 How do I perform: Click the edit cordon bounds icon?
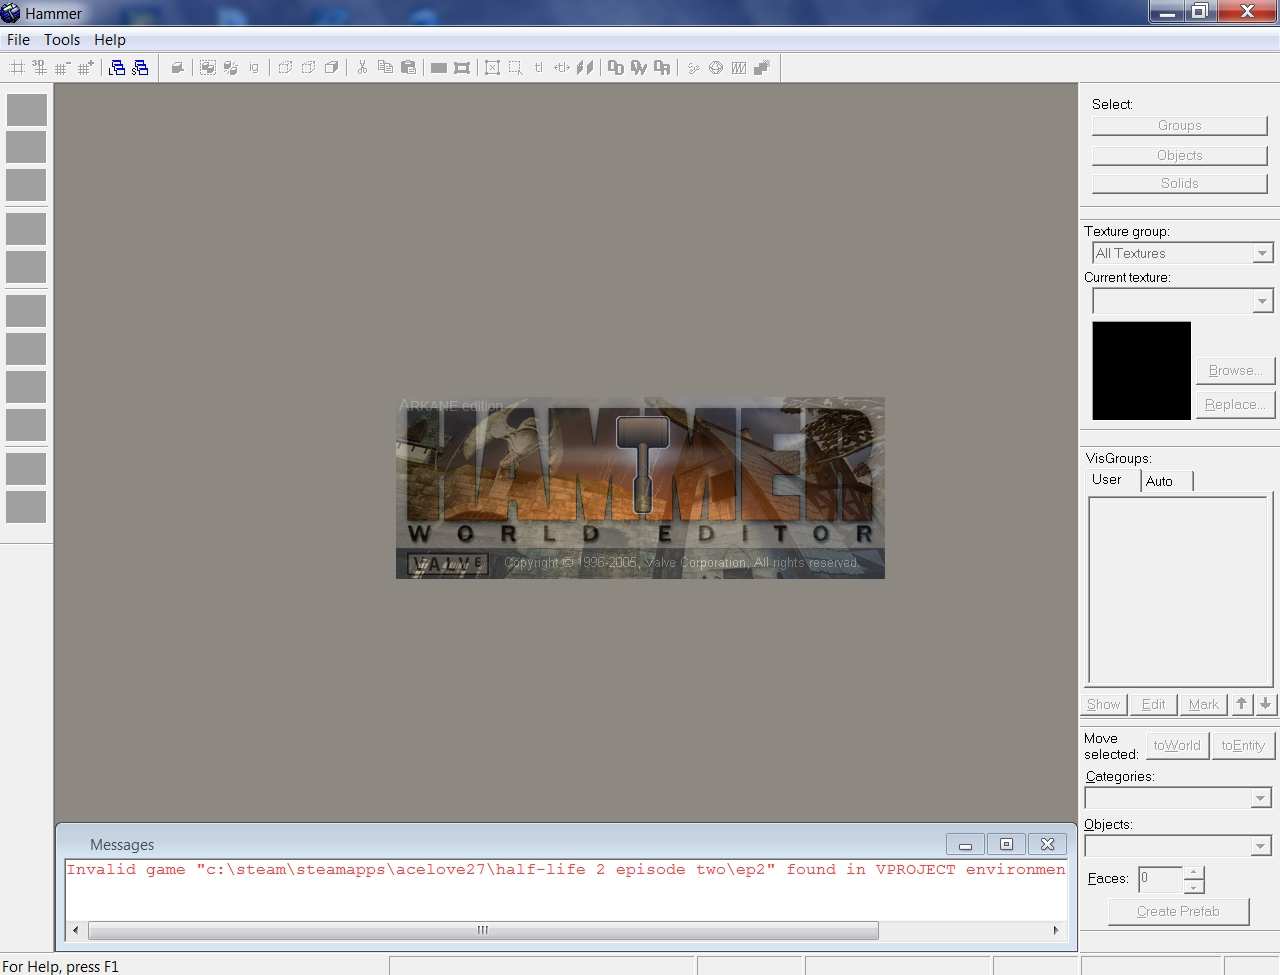click(x=462, y=68)
